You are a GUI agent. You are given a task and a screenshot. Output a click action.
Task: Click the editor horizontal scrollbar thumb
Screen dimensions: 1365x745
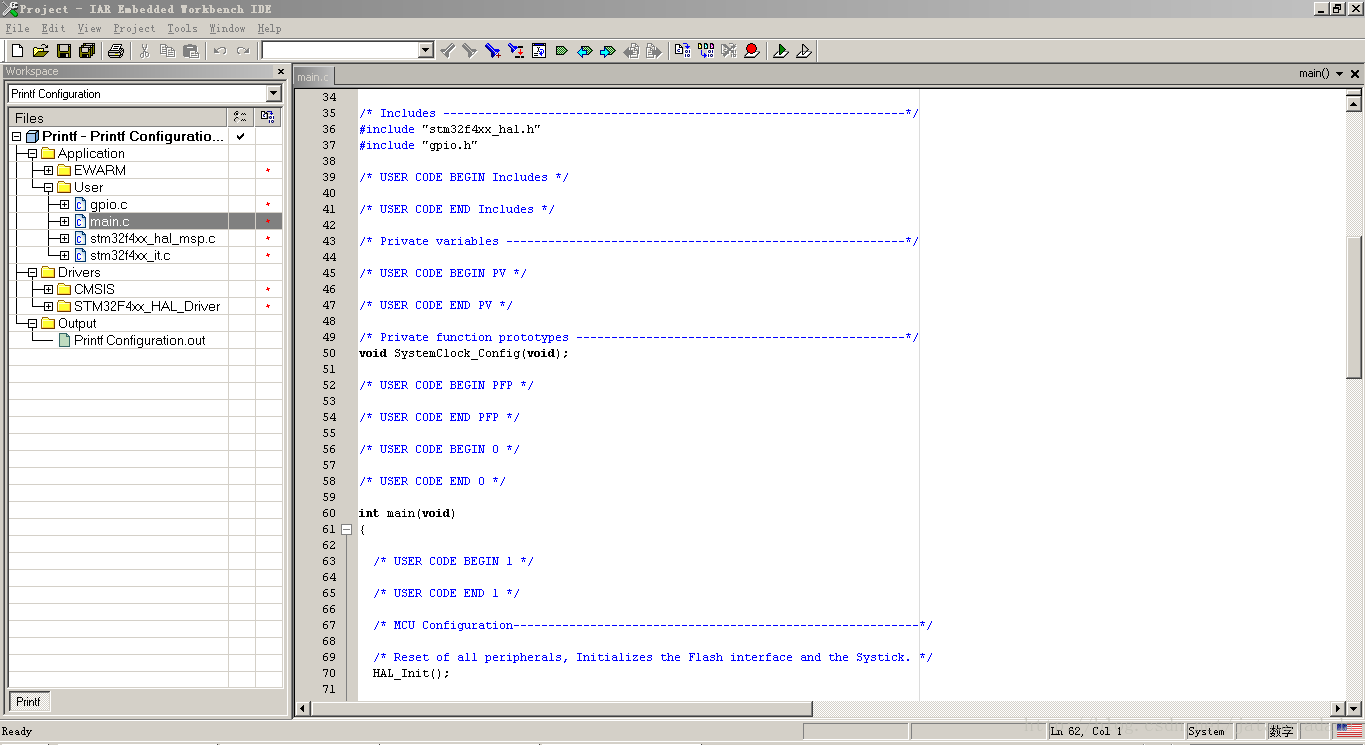[561, 709]
